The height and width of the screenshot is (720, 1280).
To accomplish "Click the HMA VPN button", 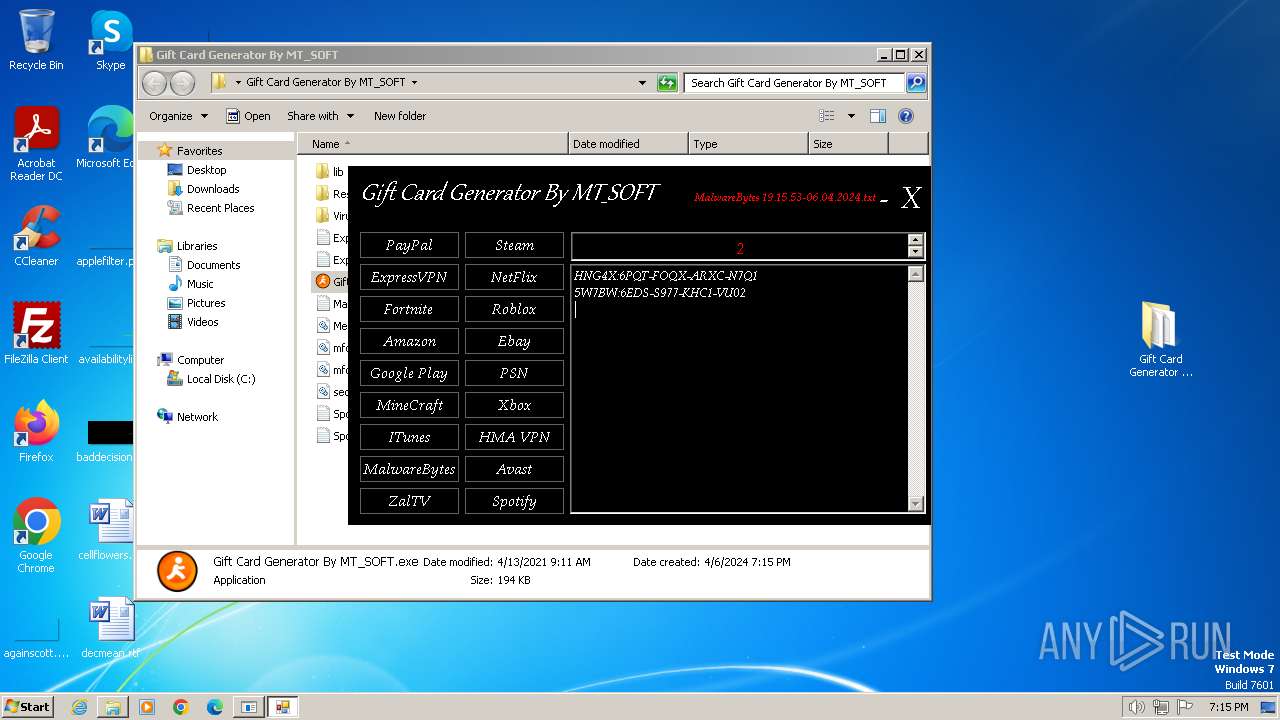I will [x=514, y=437].
